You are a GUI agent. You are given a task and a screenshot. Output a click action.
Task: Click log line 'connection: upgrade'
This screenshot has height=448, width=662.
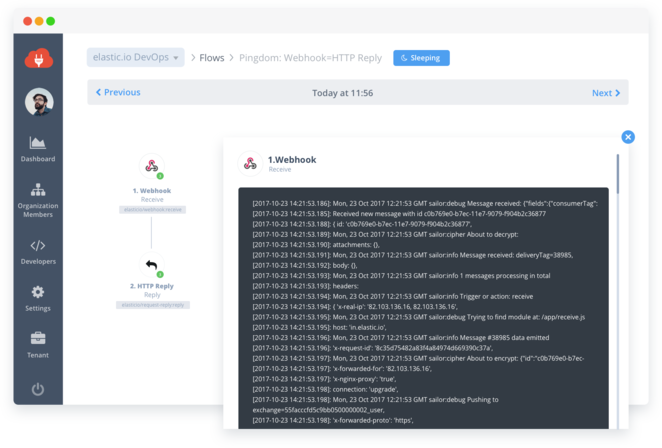325,389
